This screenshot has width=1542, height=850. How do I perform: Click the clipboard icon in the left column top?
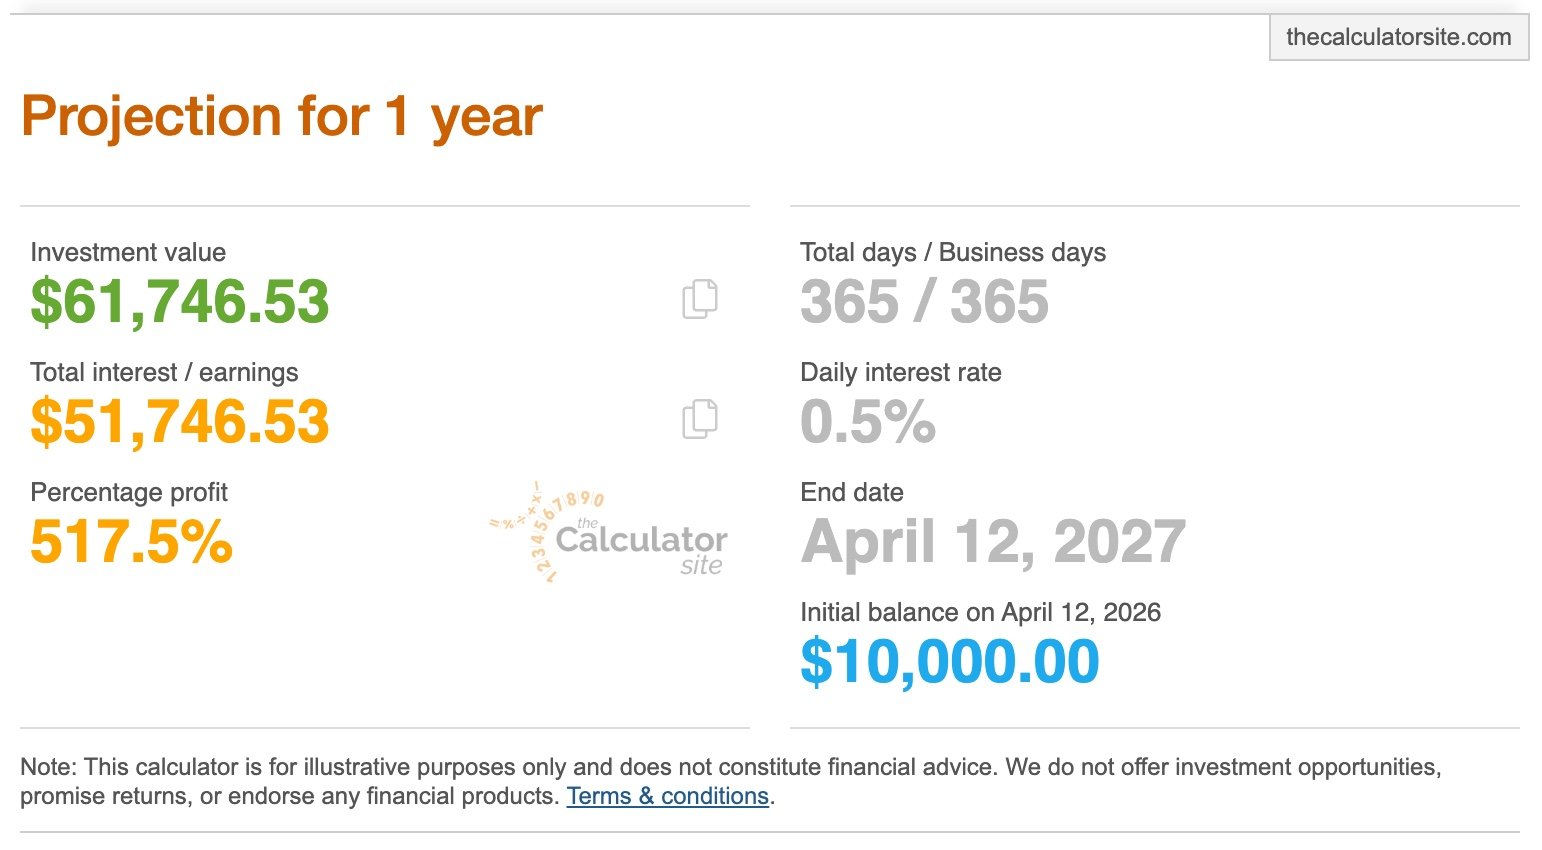coord(700,297)
